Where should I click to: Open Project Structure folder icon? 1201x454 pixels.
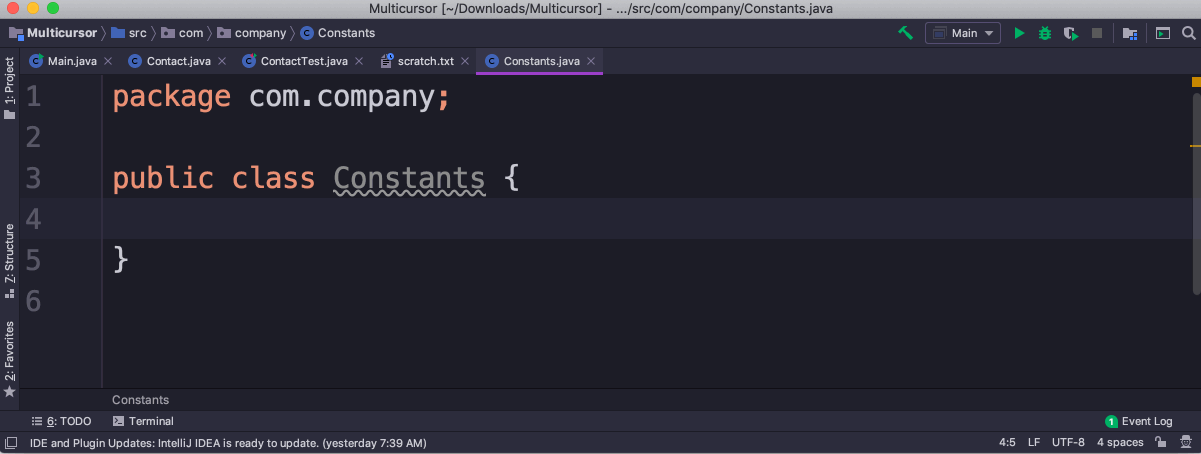[1130, 33]
